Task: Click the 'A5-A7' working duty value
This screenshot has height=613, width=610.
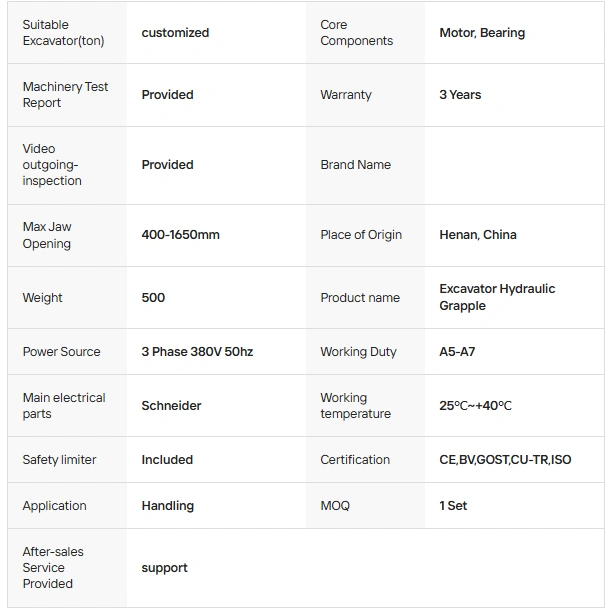Action: click(x=457, y=352)
